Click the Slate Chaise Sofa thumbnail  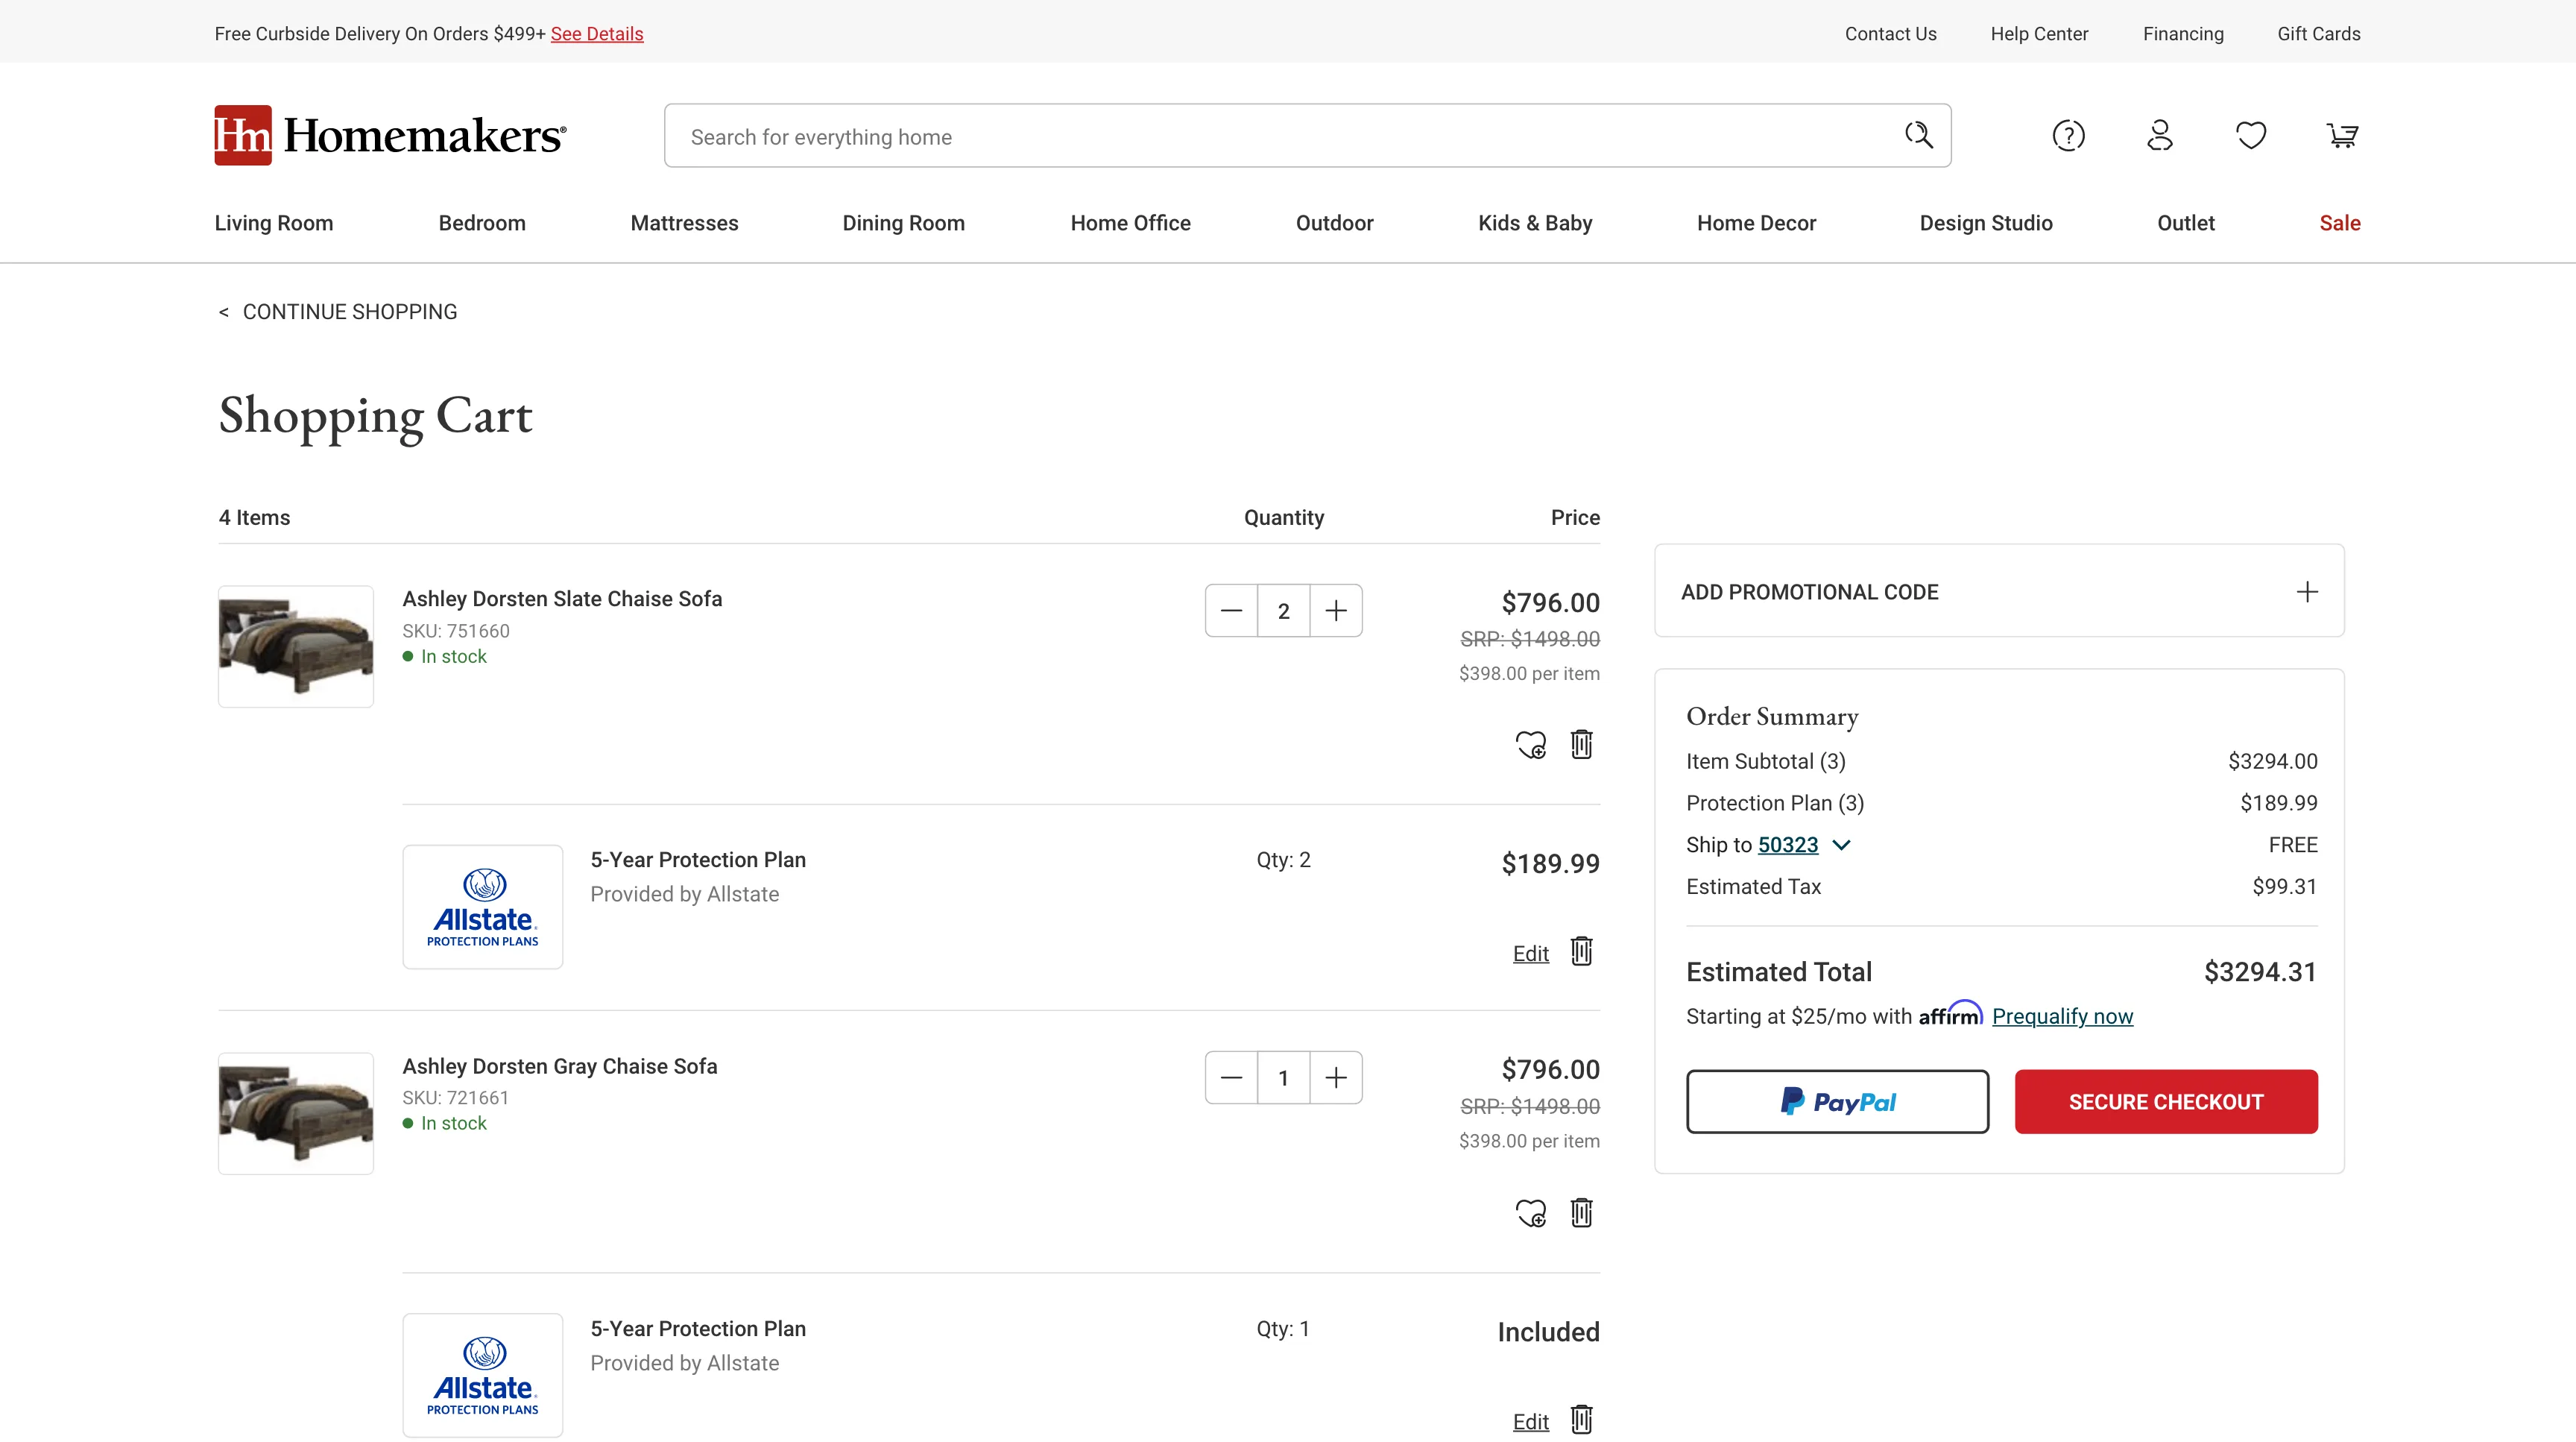296,646
